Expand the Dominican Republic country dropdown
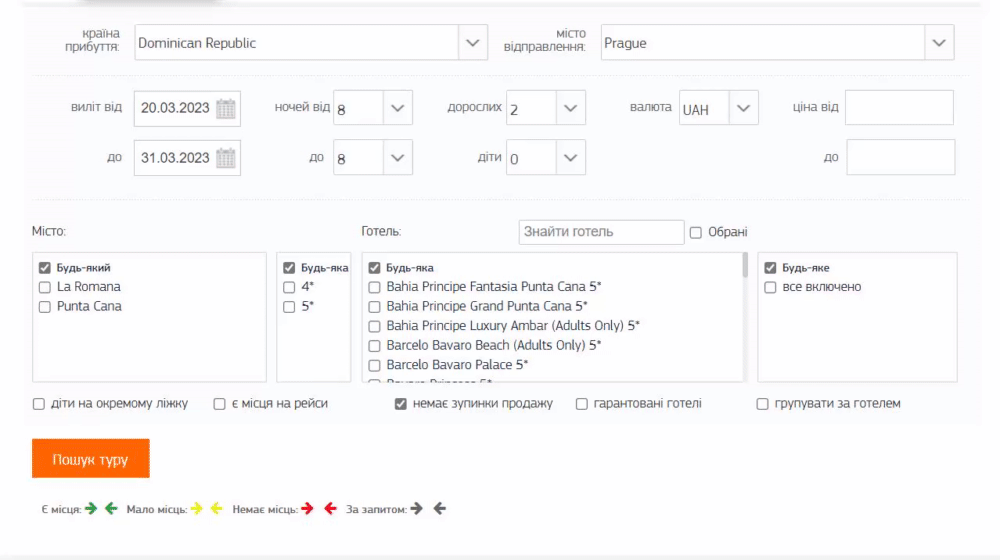Viewport: 1000px width, 560px height. click(472, 43)
